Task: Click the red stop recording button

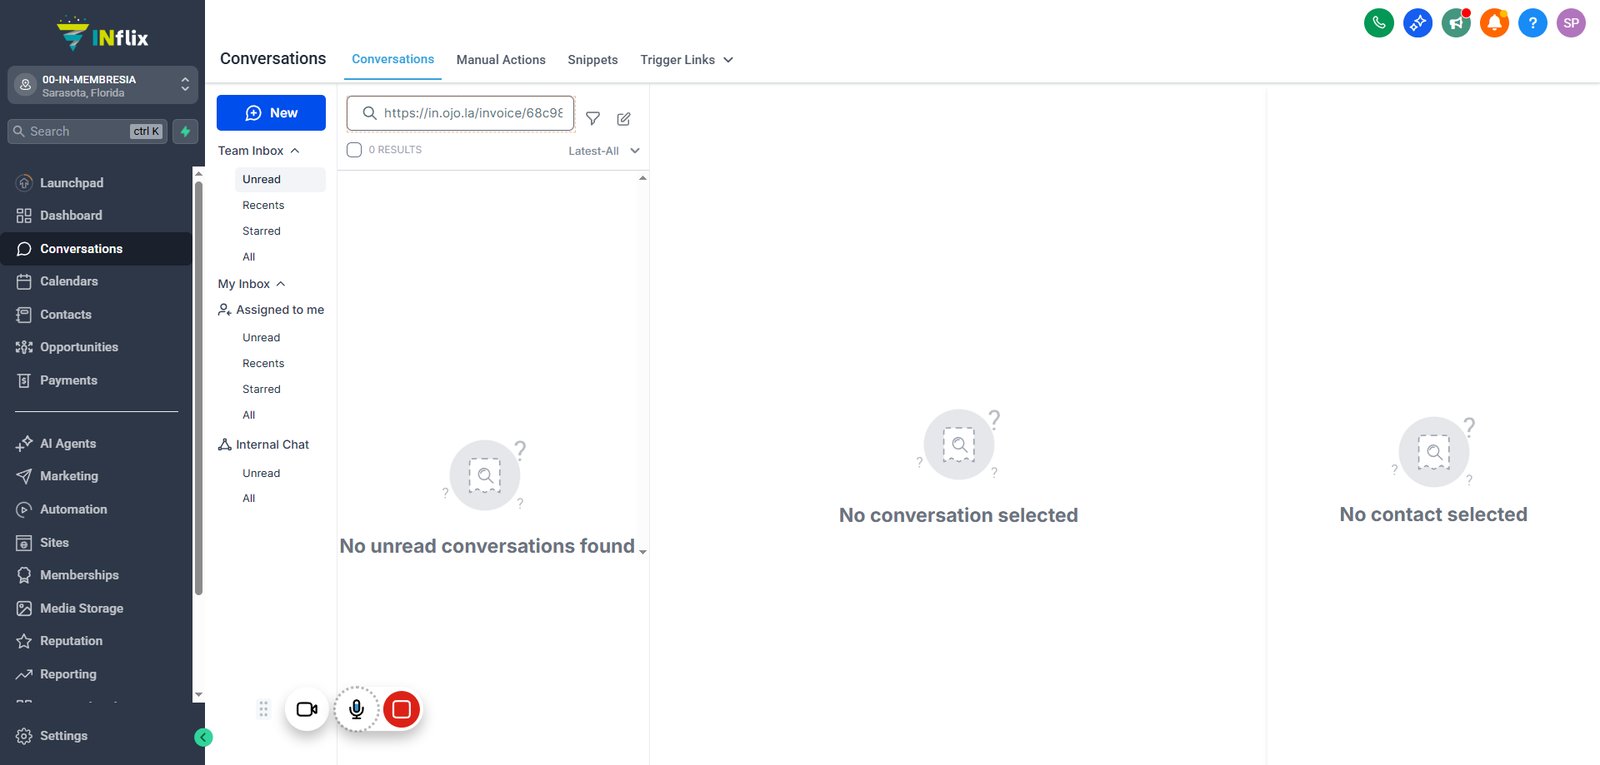Action: [x=401, y=709]
